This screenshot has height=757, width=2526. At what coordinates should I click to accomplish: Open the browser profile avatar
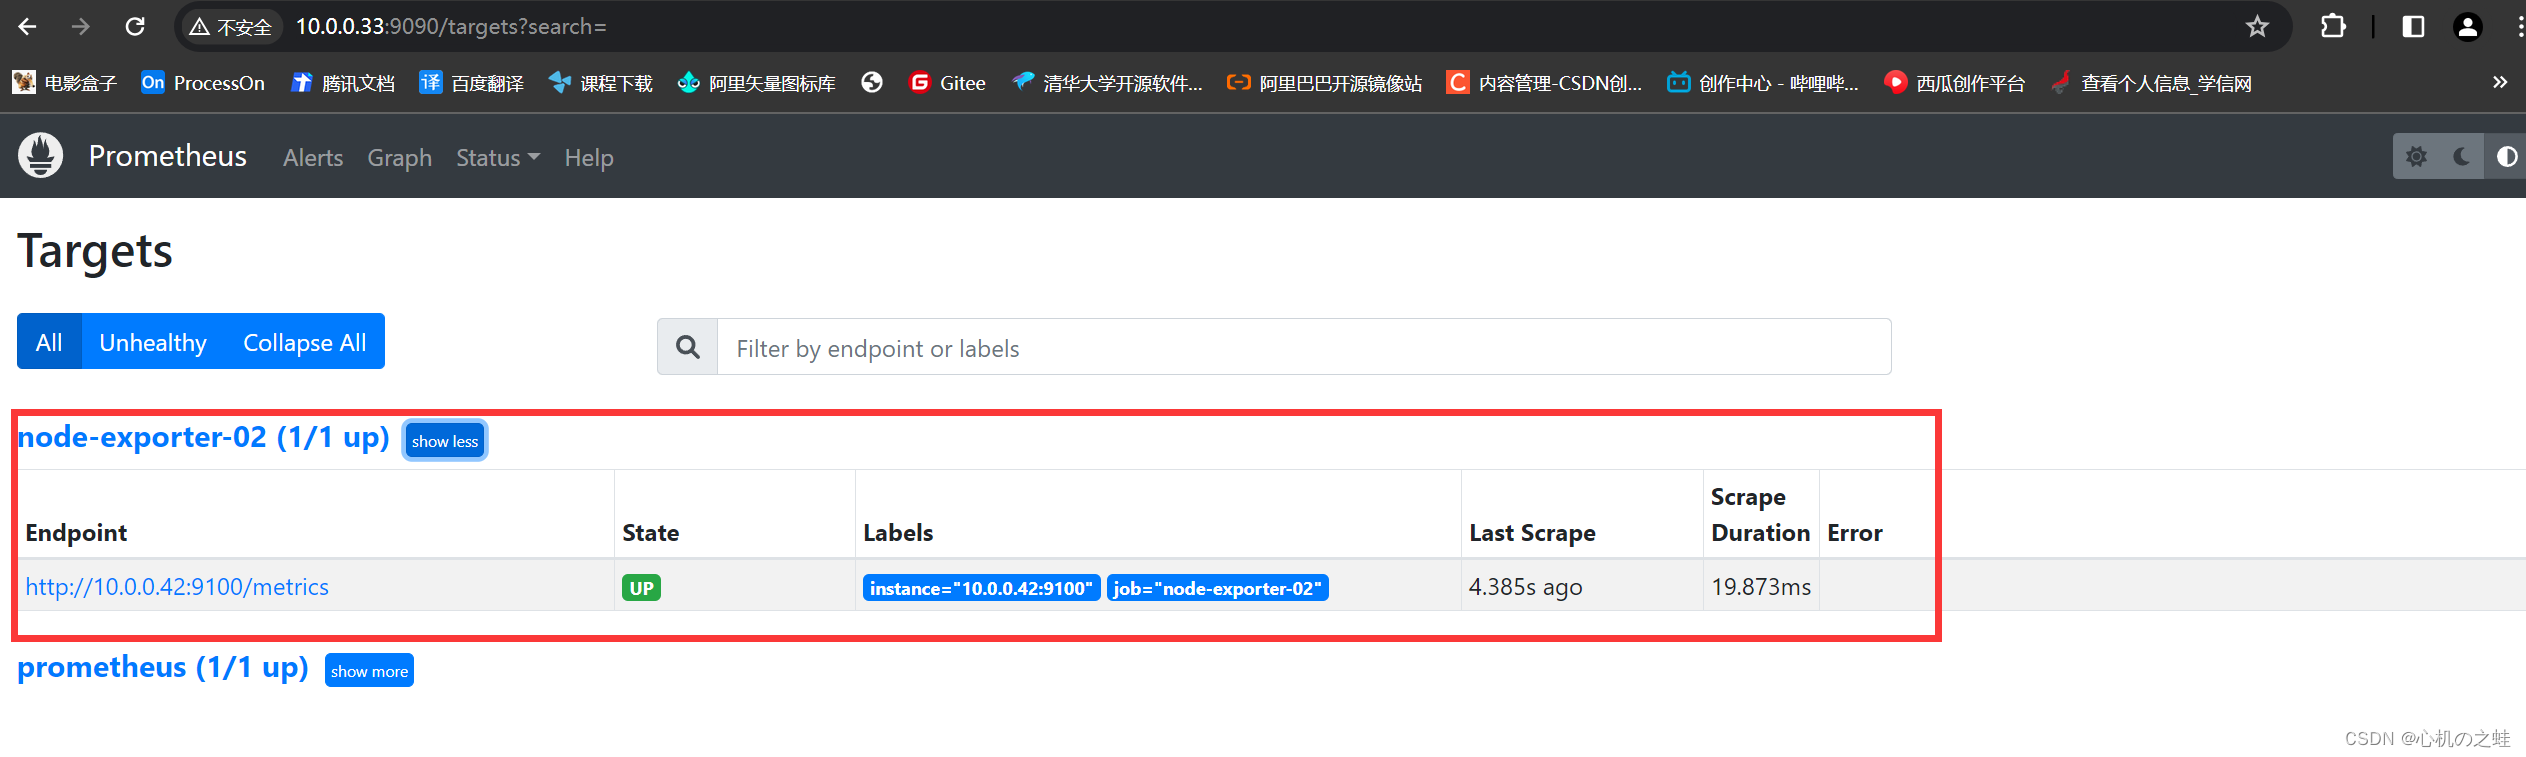pos(2468,27)
